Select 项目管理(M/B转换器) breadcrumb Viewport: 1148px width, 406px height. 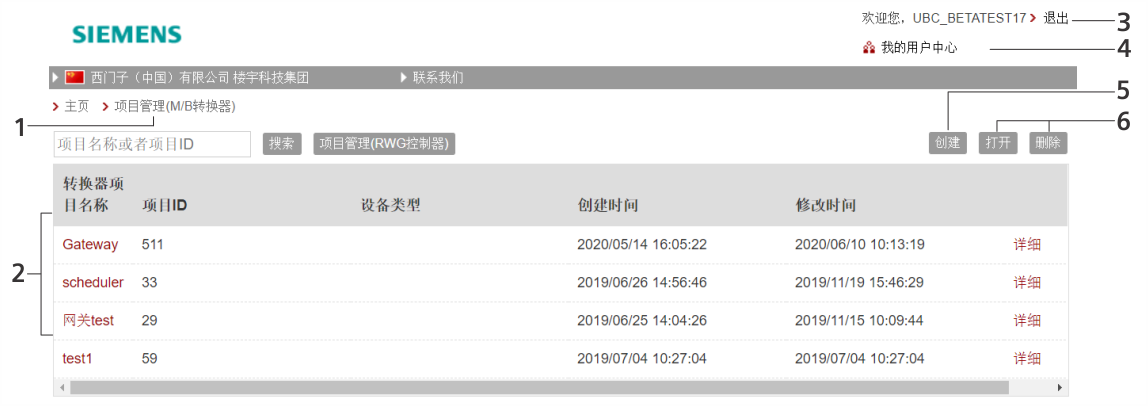[175, 107]
